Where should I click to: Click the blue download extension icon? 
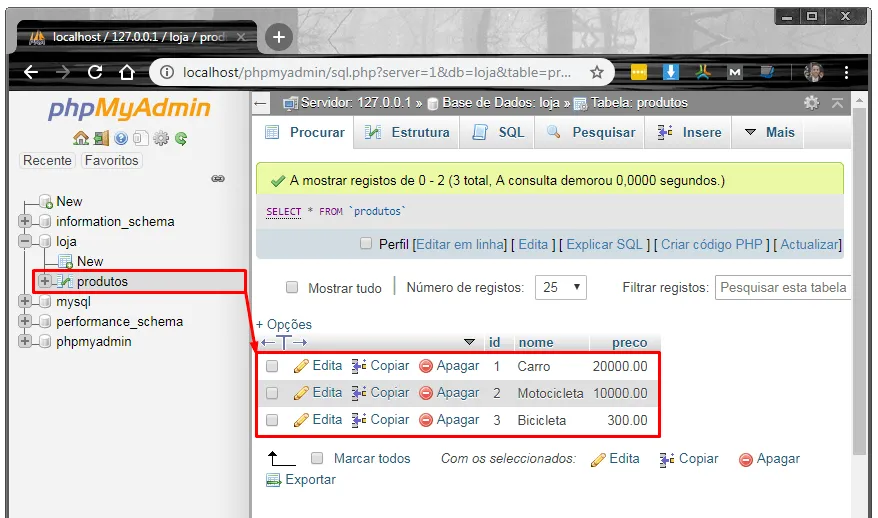click(x=670, y=72)
